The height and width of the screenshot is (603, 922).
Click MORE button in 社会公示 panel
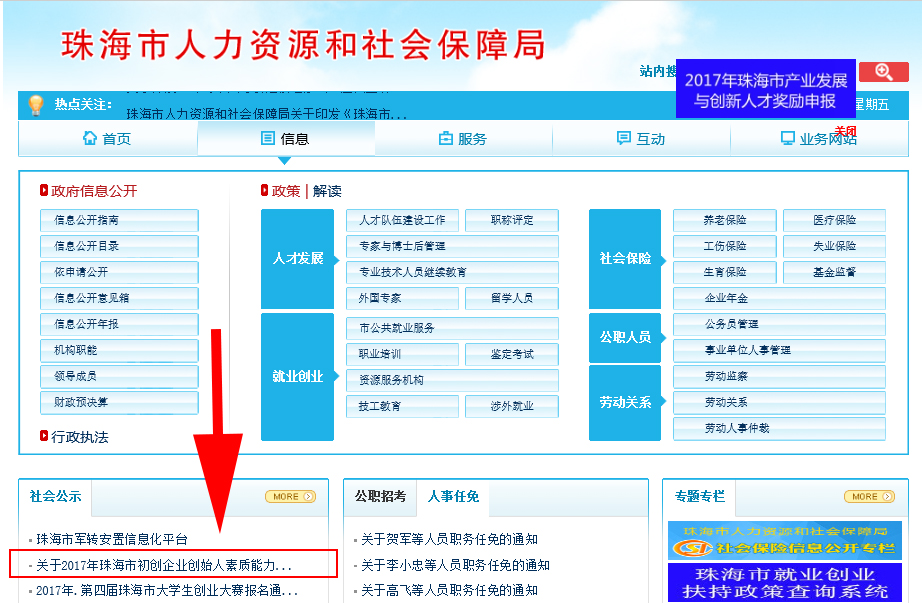(290, 496)
